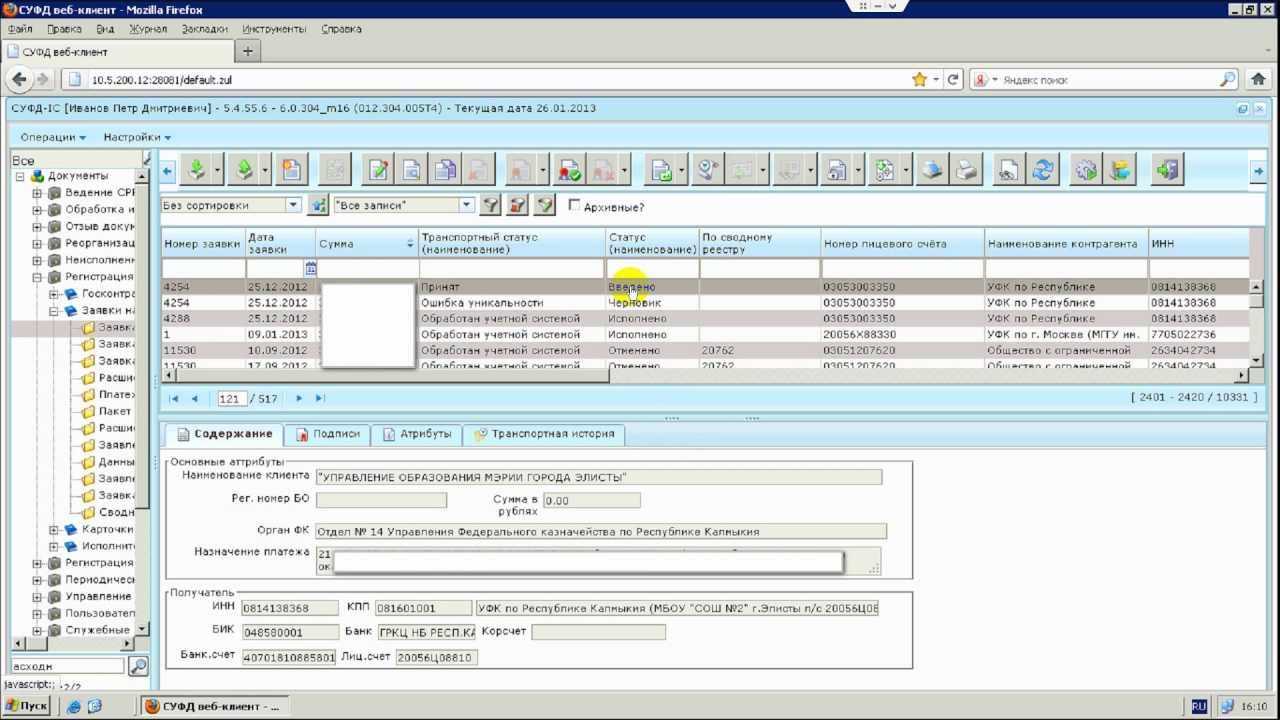Switch to the Подписи tab

pos(327,434)
